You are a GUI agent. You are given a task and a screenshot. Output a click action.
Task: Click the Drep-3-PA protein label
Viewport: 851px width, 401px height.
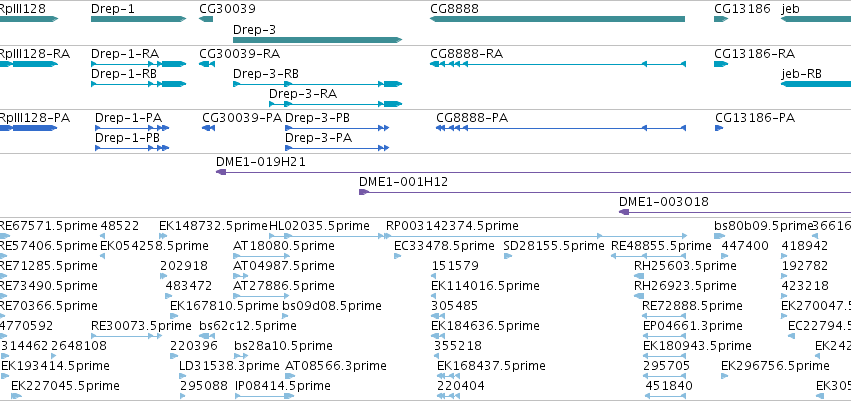coord(319,138)
